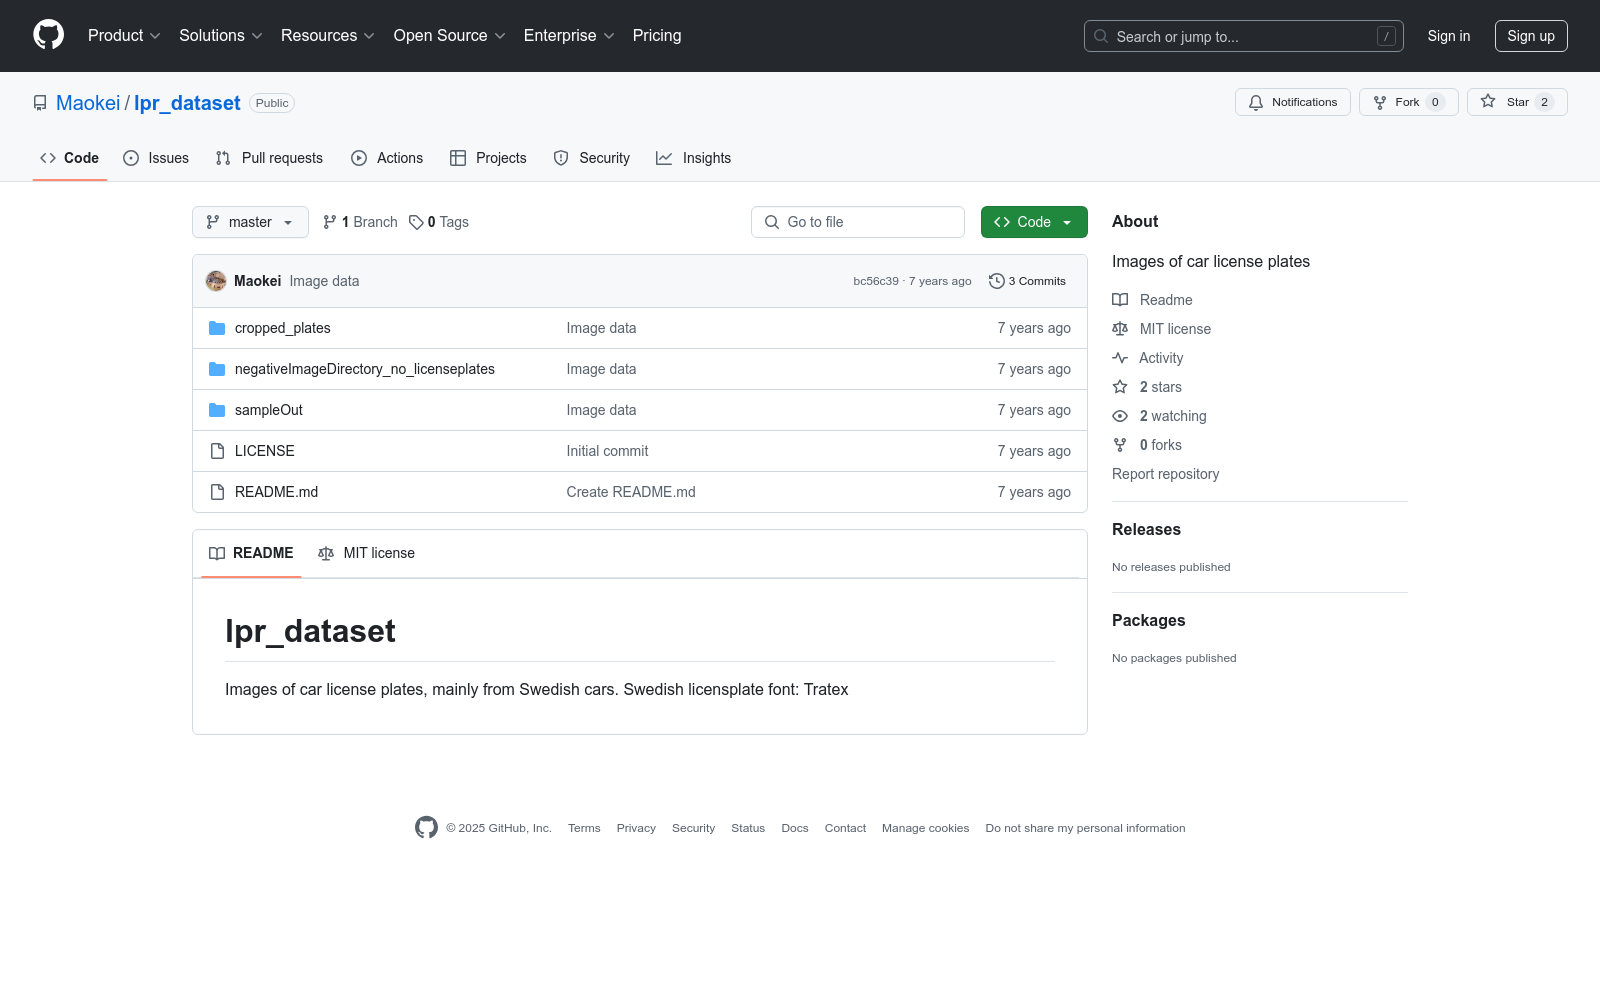Image resolution: width=1600 pixels, height=1000 pixels.
Task: Click the star icon in Star button
Action: click(x=1488, y=102)
